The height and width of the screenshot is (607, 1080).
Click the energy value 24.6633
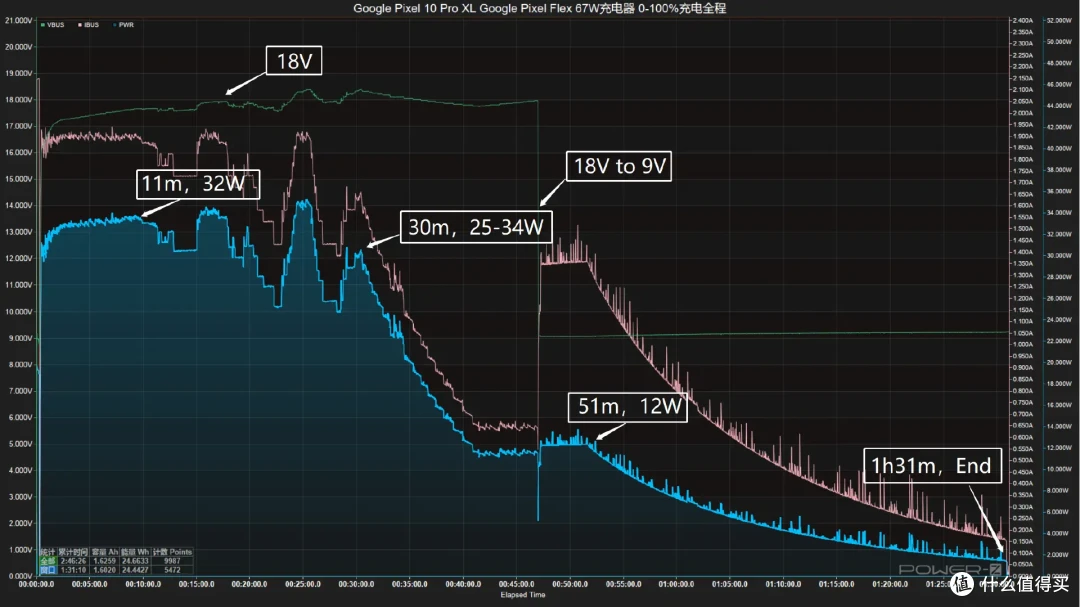(135, 562)
